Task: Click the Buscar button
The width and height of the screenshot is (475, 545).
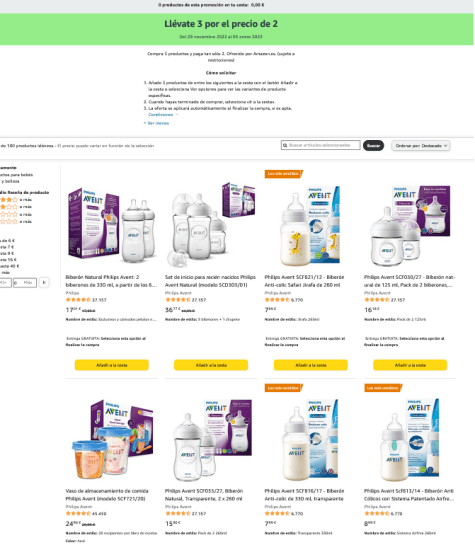Action: (374, 146)
